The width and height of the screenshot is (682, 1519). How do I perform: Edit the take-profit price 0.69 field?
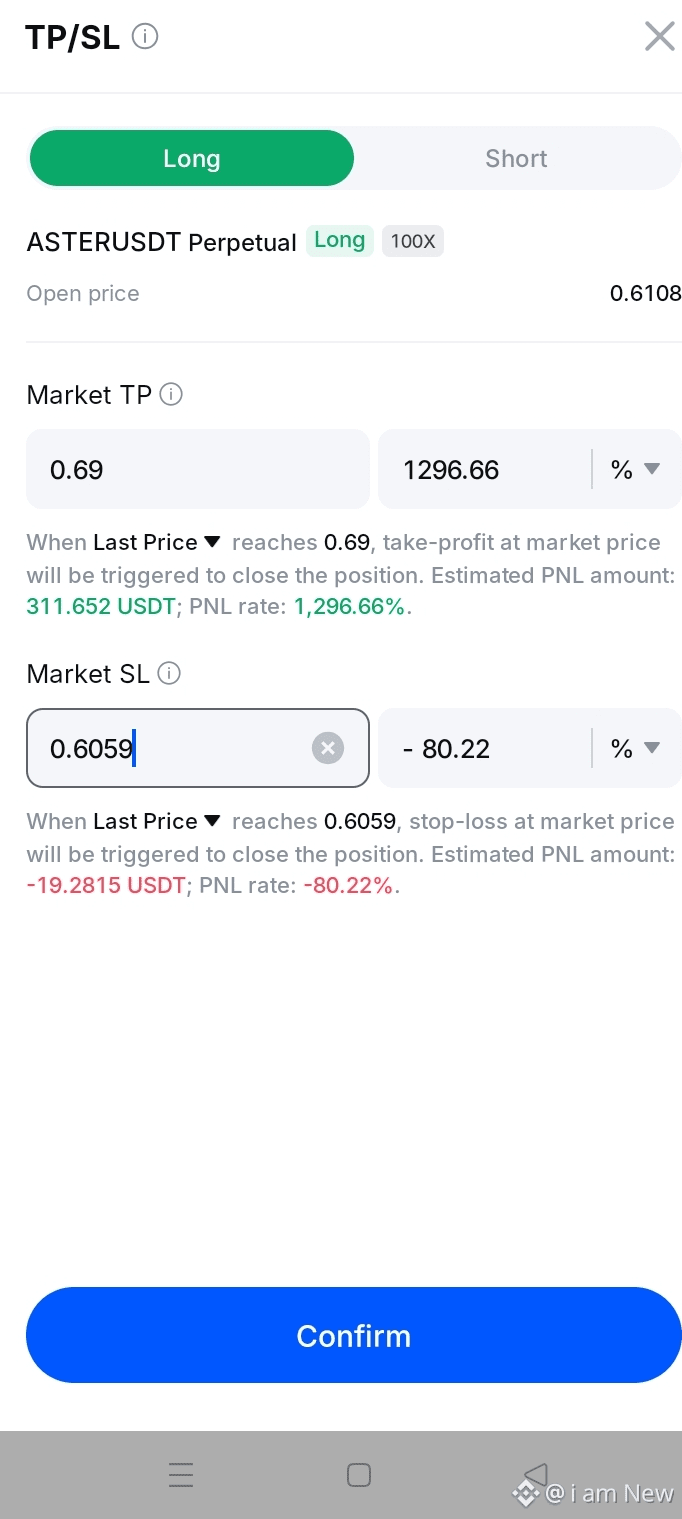198,469
